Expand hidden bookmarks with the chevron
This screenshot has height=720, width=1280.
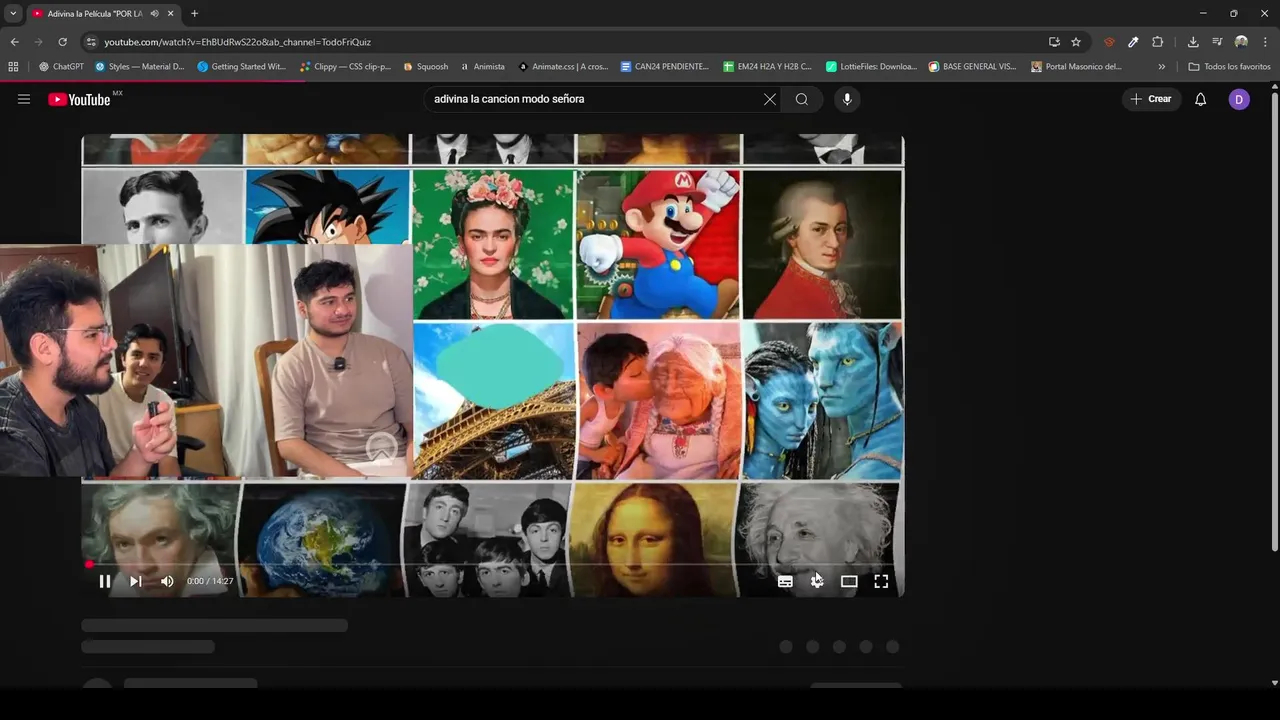(1161, 67)
